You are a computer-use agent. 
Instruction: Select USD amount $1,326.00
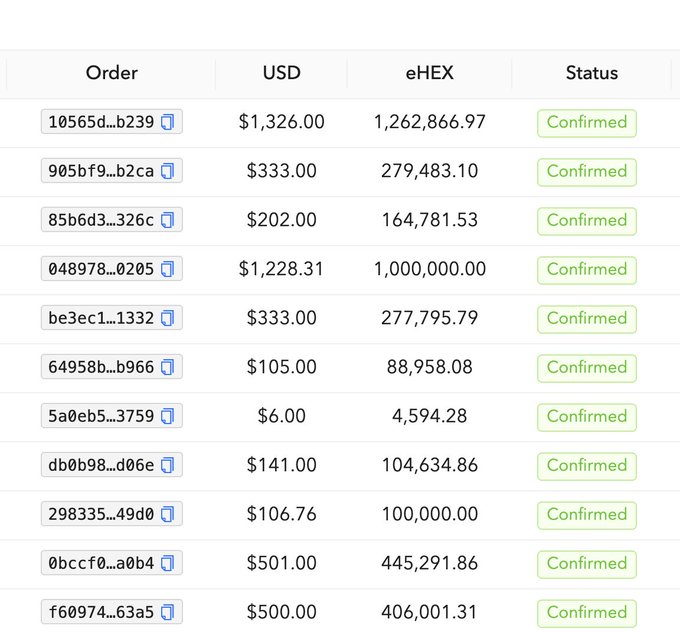(281, 122)
